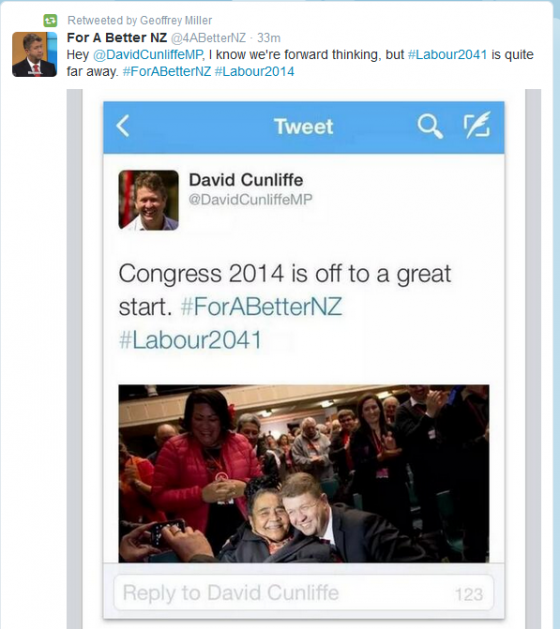560x629 pixels.
Task: Open the @DavidCunliffeMP mention link
Action: 148,55
